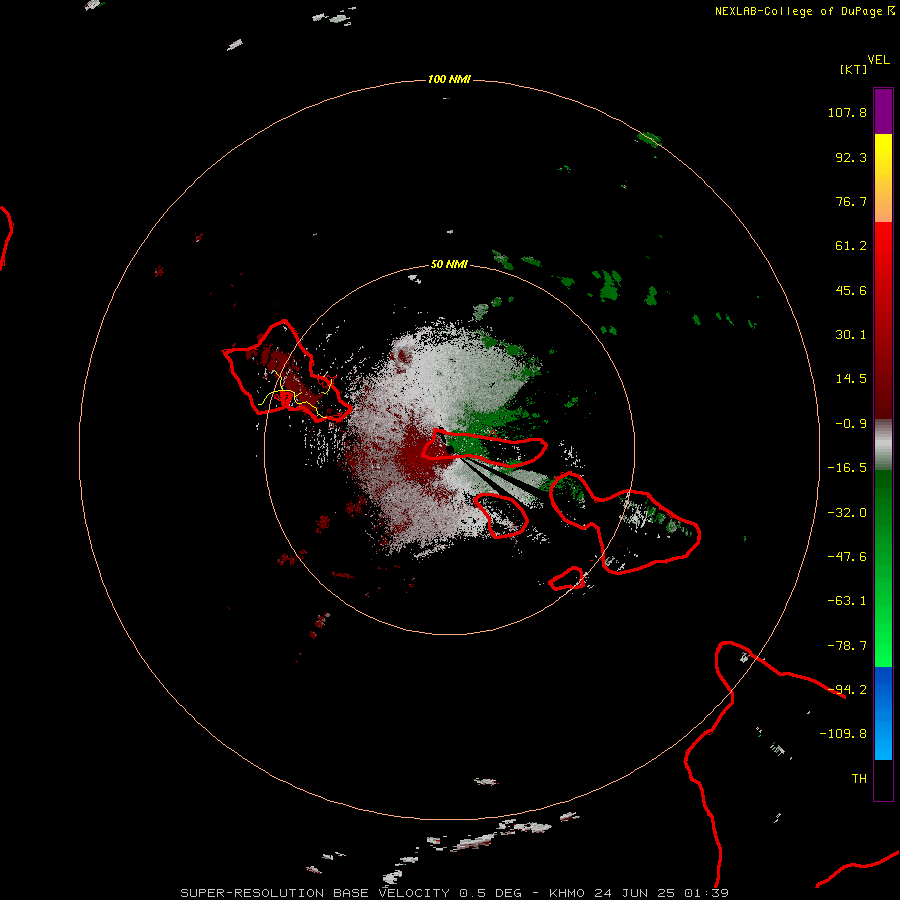Click the -63.1 scale value

847,601
